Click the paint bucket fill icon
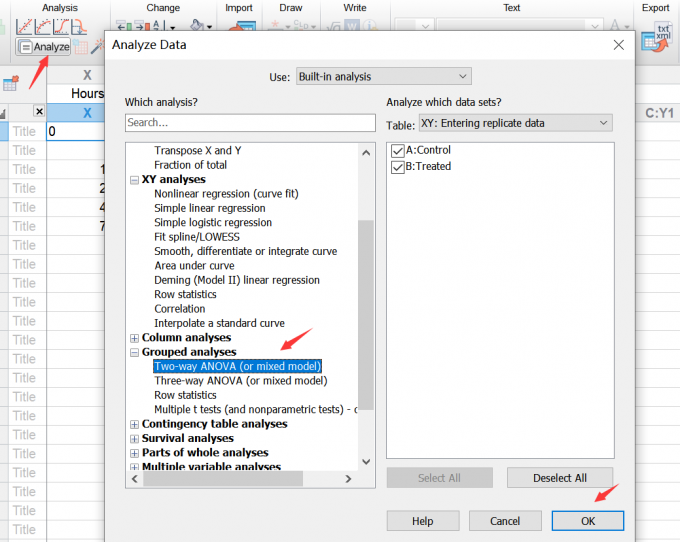680x542 pixels. [197, 25]
